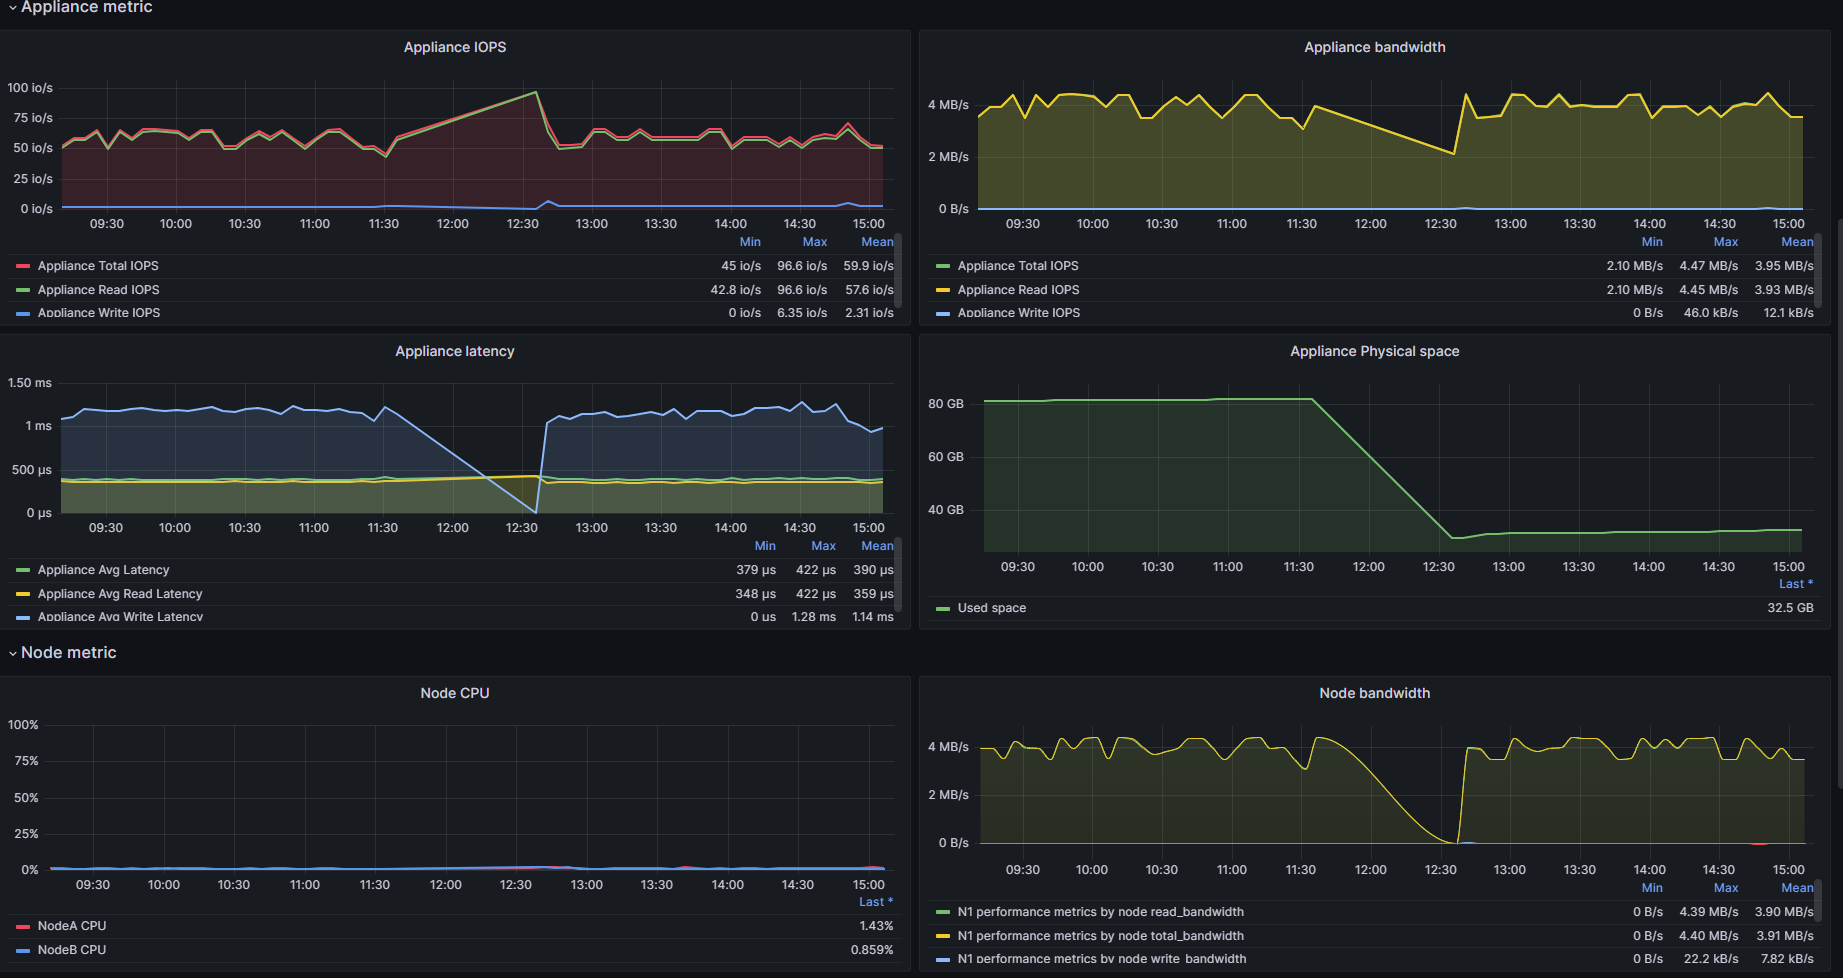Sort Physical space legend by Last *
Screen dimensions: 1843x978
(x=1796, y=584)
